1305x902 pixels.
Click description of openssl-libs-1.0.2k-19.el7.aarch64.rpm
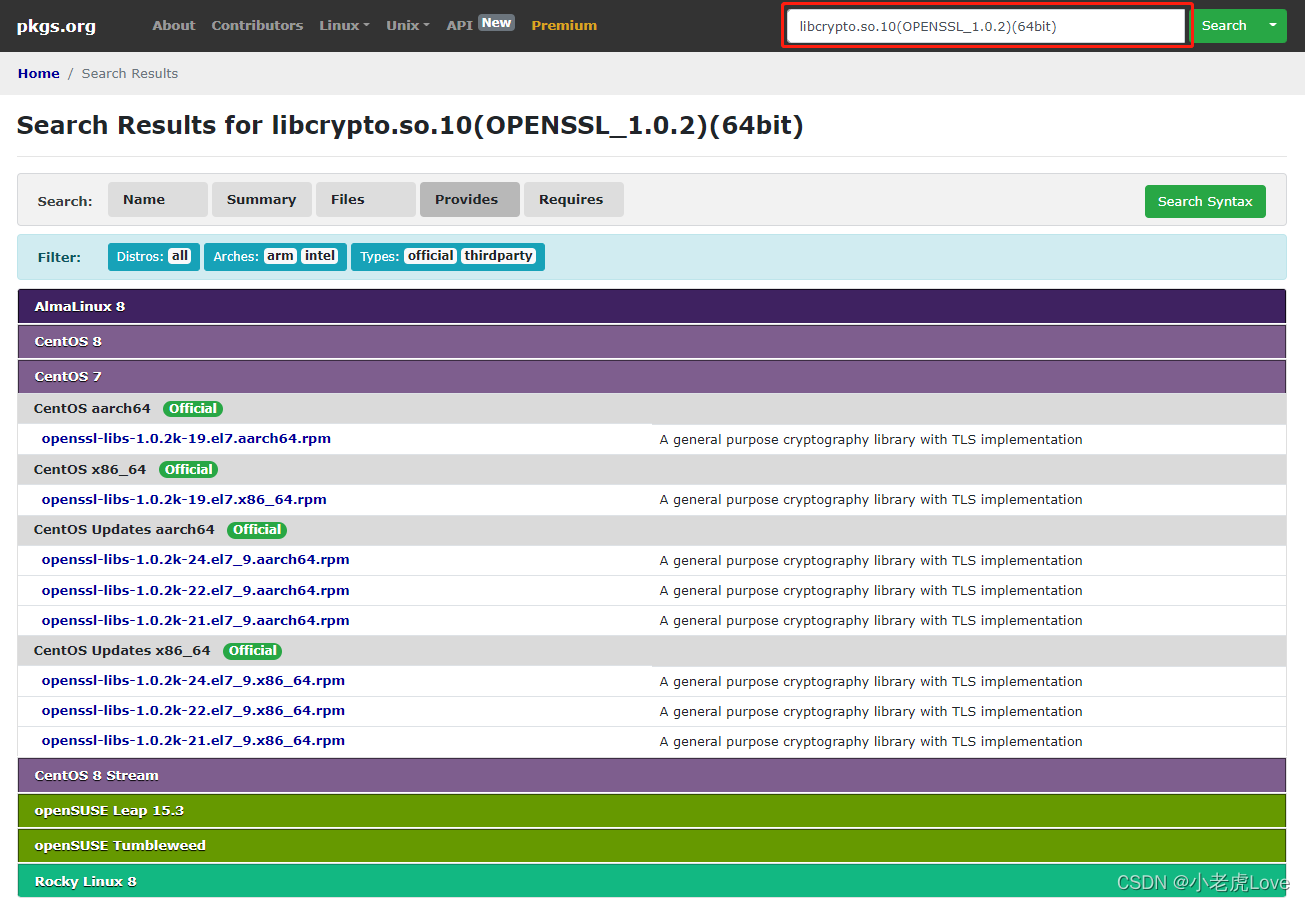pyautogui.click(x=871, y=439)
